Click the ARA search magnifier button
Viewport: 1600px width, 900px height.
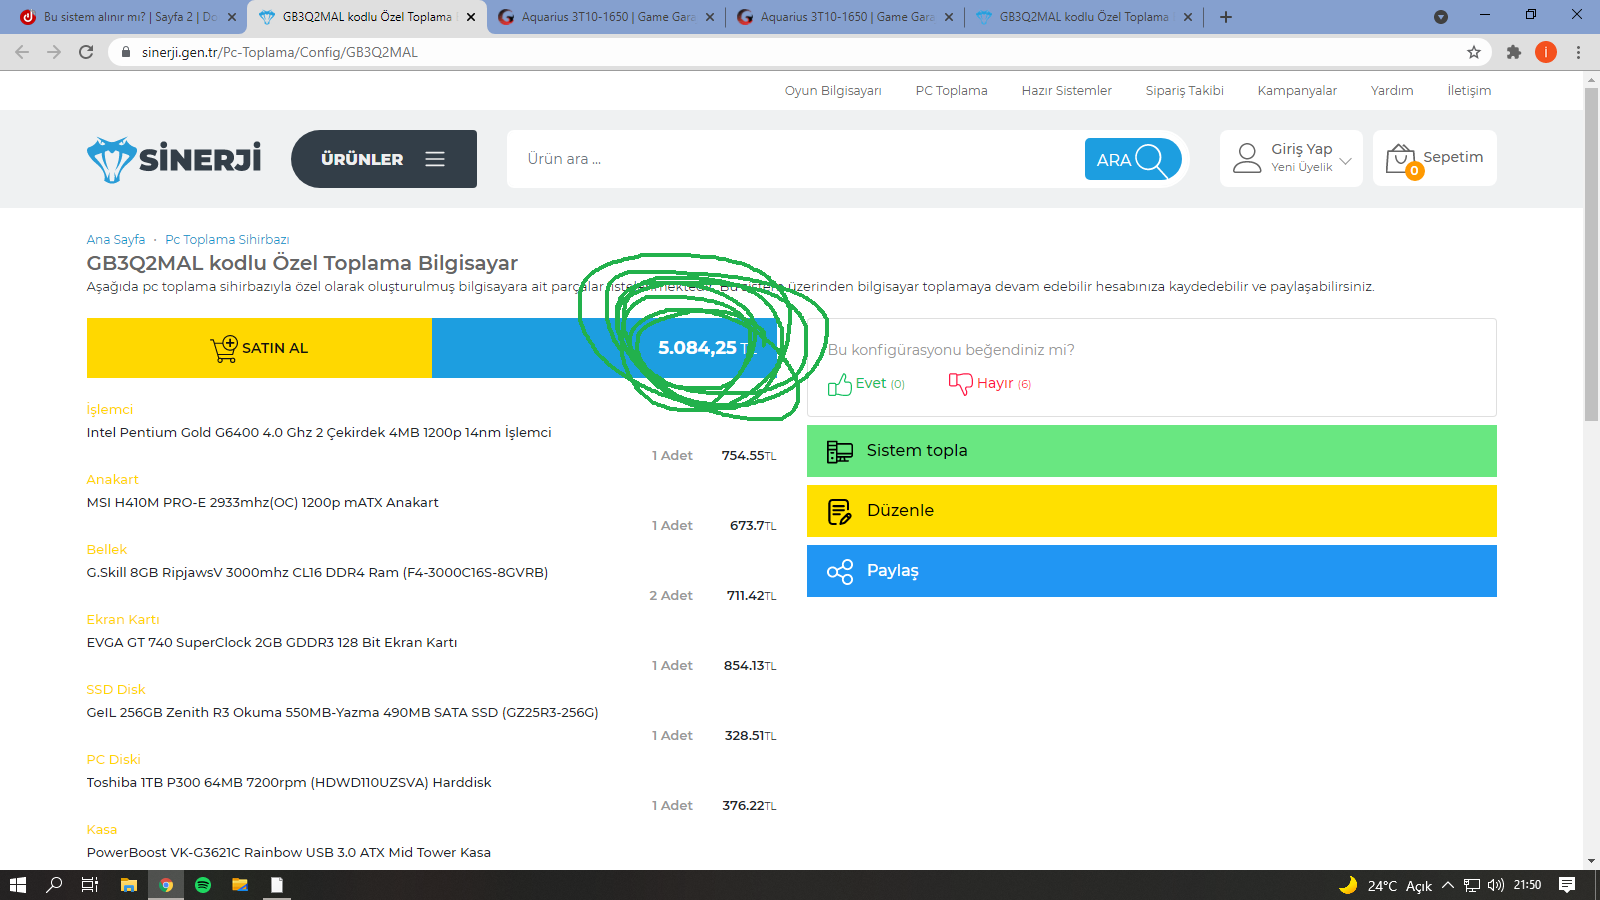[x=1133, y=159]
